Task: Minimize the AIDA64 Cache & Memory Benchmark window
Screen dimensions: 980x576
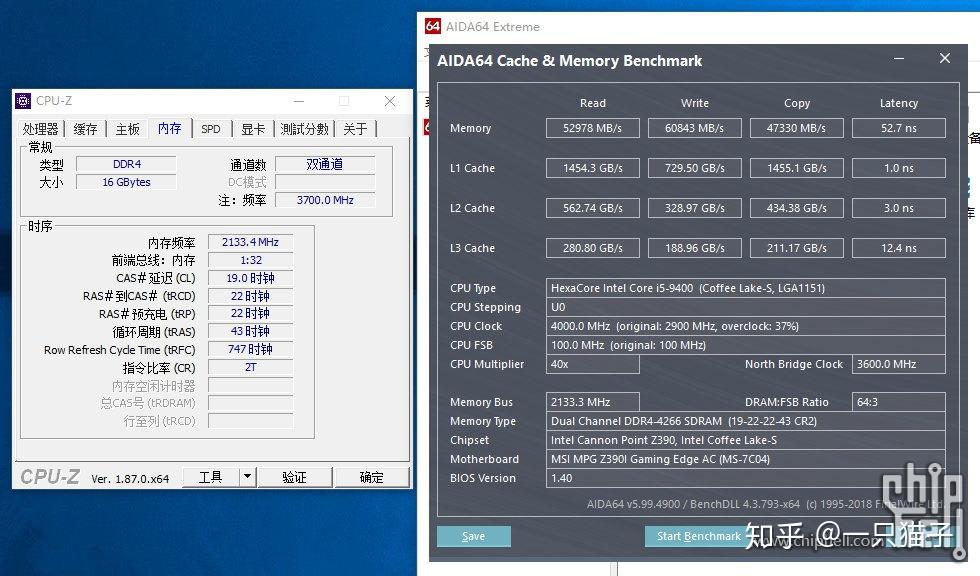Action: click(899, 59)
